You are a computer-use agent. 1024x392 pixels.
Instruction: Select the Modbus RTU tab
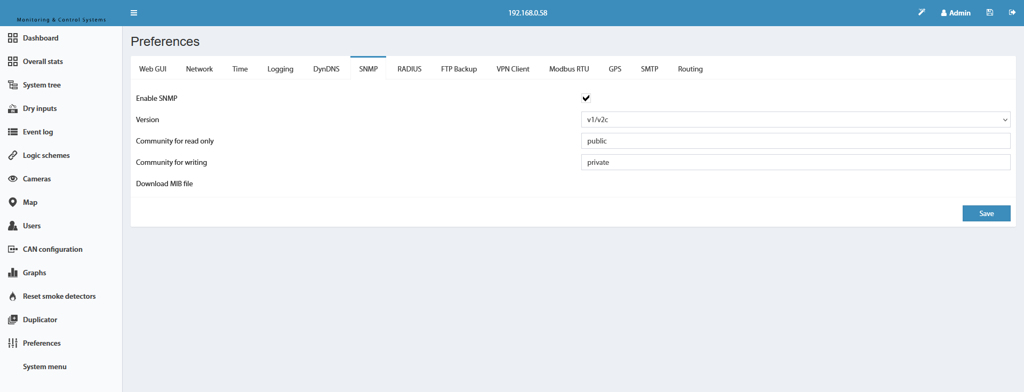coord(569,69)
